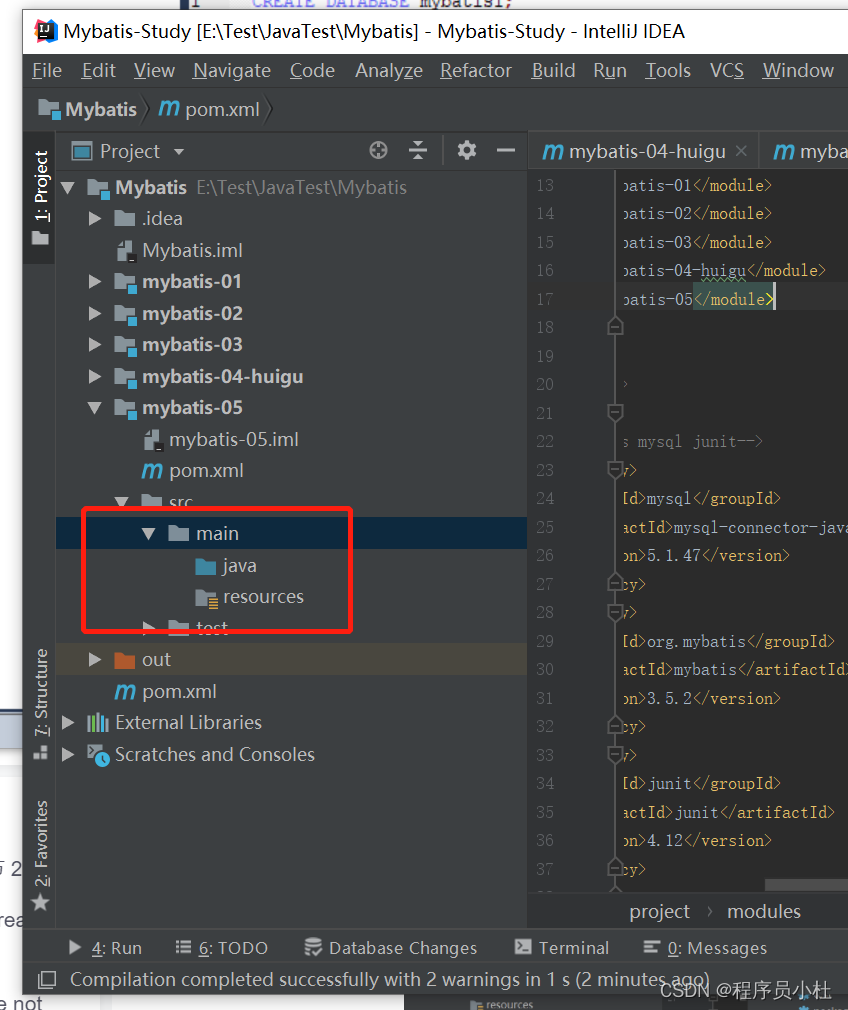Click the Mybatis.iml file icon

click(126, 251)
